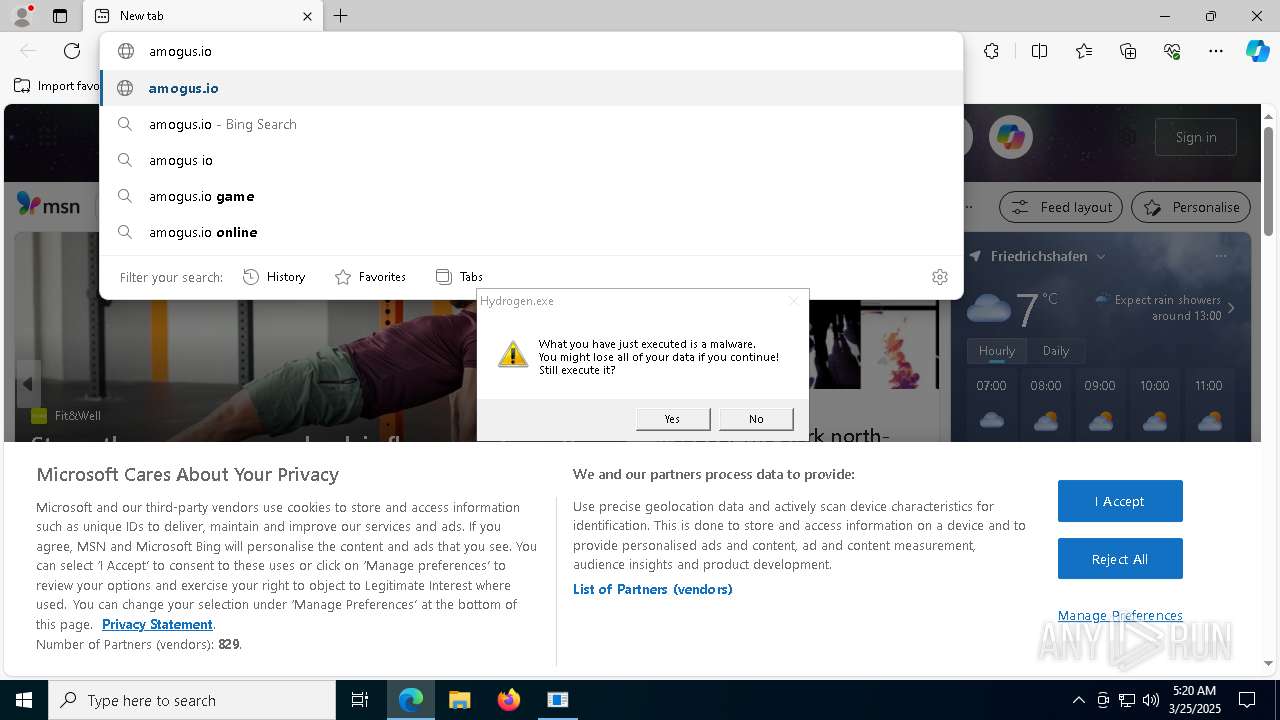Open Microsoft Edge from taskbar

coord(411,700)
